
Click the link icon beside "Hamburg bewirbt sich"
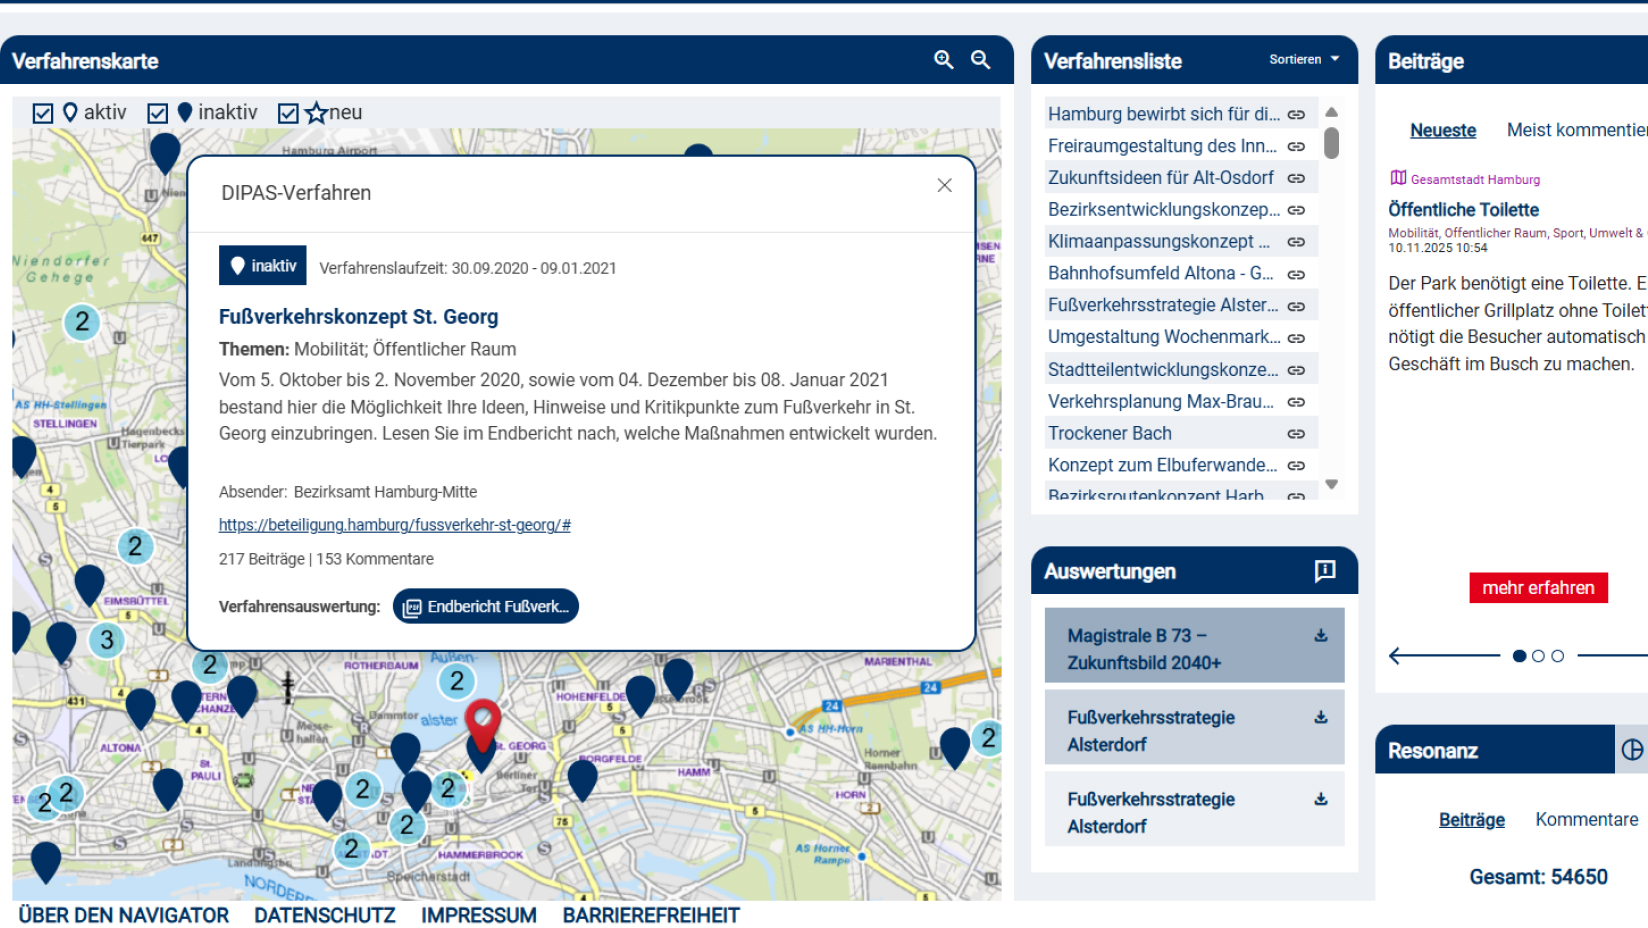pyautogui.click(x=1296, y=113)
